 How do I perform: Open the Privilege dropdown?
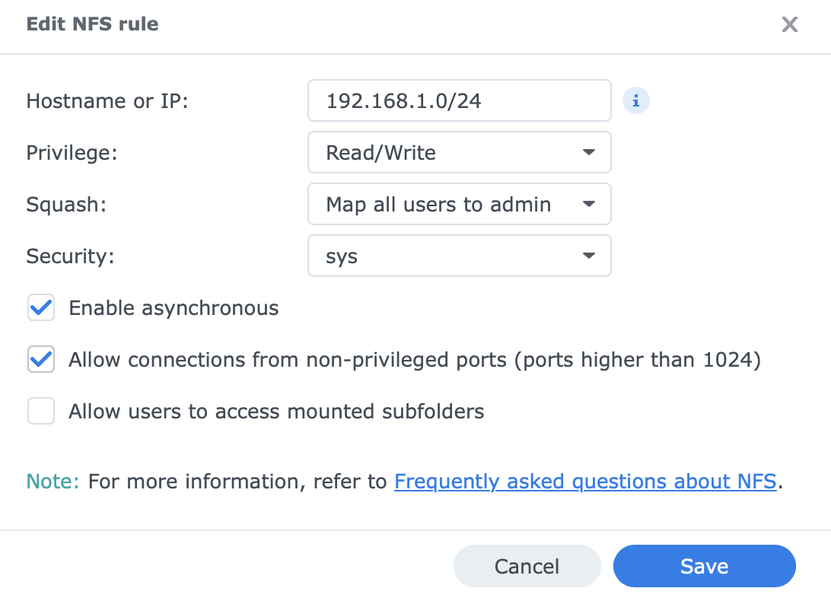point(459,153)
